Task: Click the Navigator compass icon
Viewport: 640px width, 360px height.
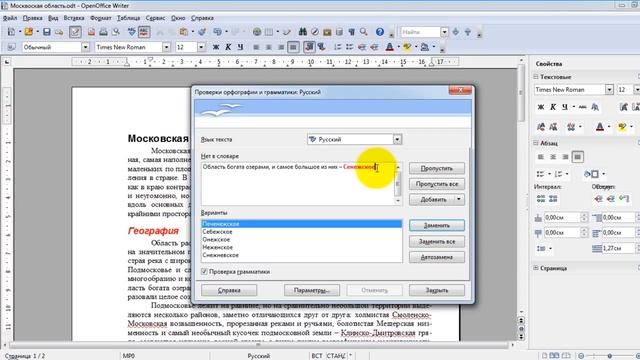Action: coord(315,32)
